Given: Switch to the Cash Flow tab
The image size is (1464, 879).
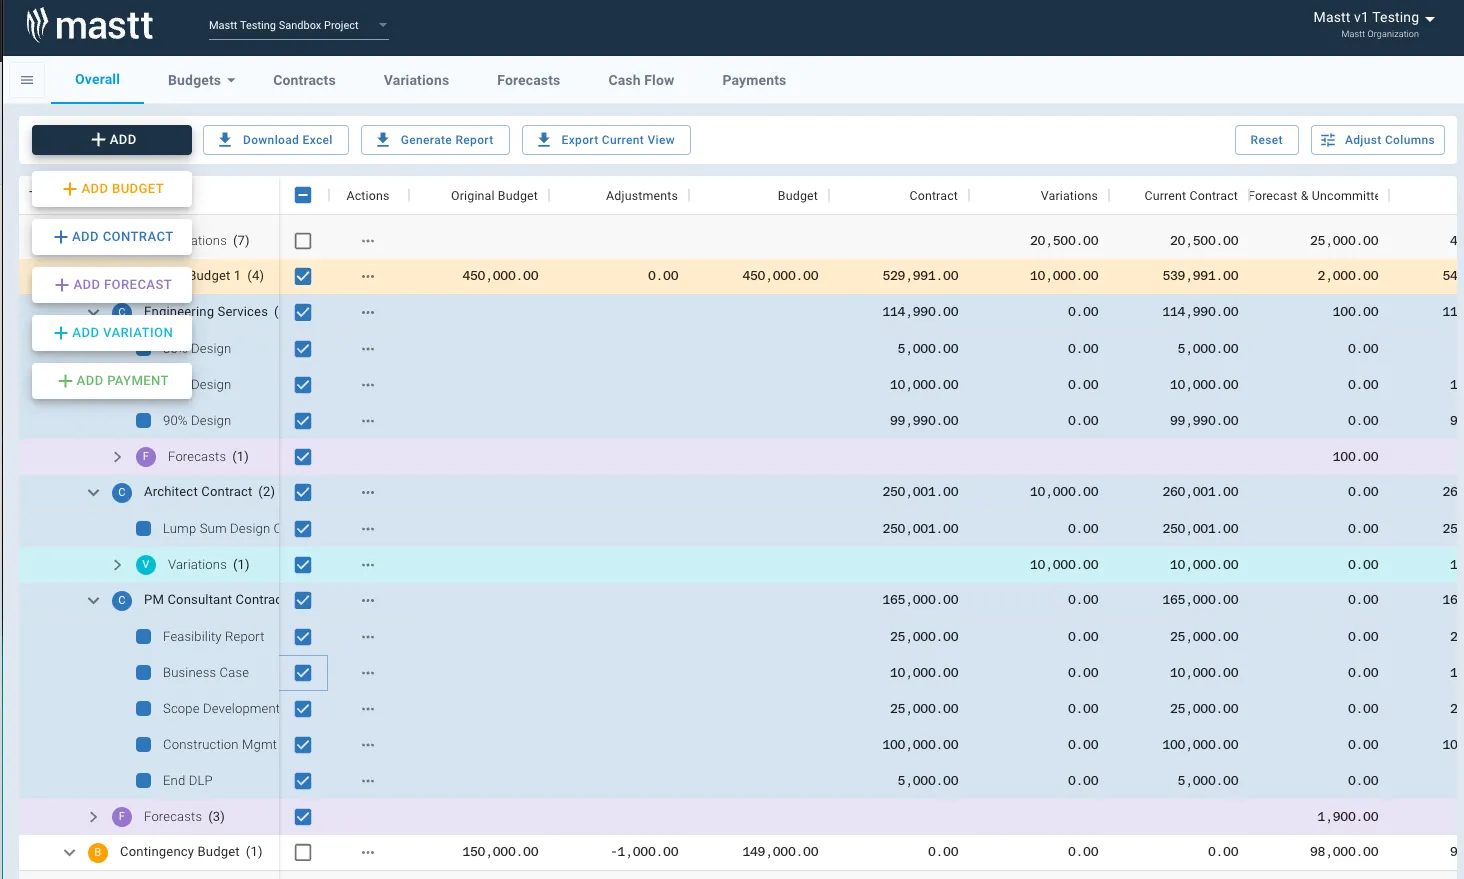Looking at the screenshot, I should [641, 80].
